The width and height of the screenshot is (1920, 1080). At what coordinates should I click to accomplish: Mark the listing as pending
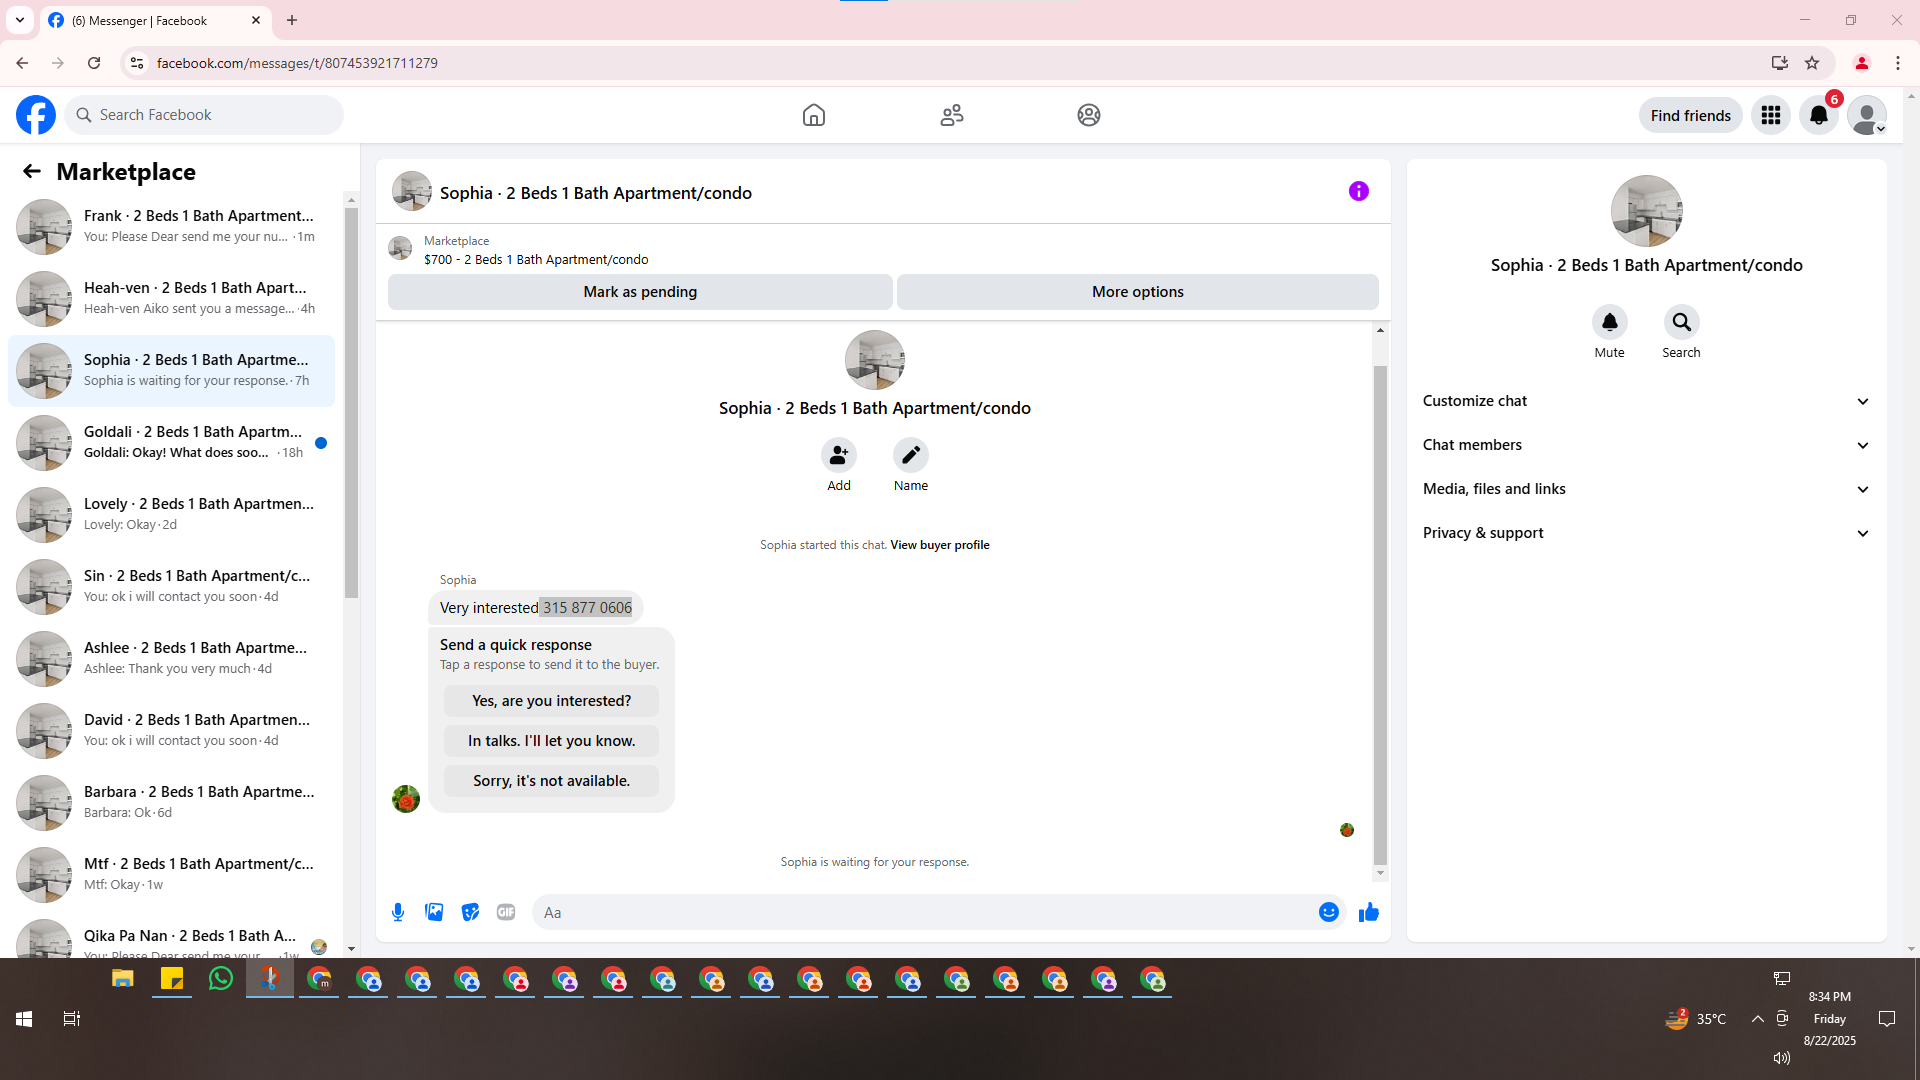[x=640, y=292]
